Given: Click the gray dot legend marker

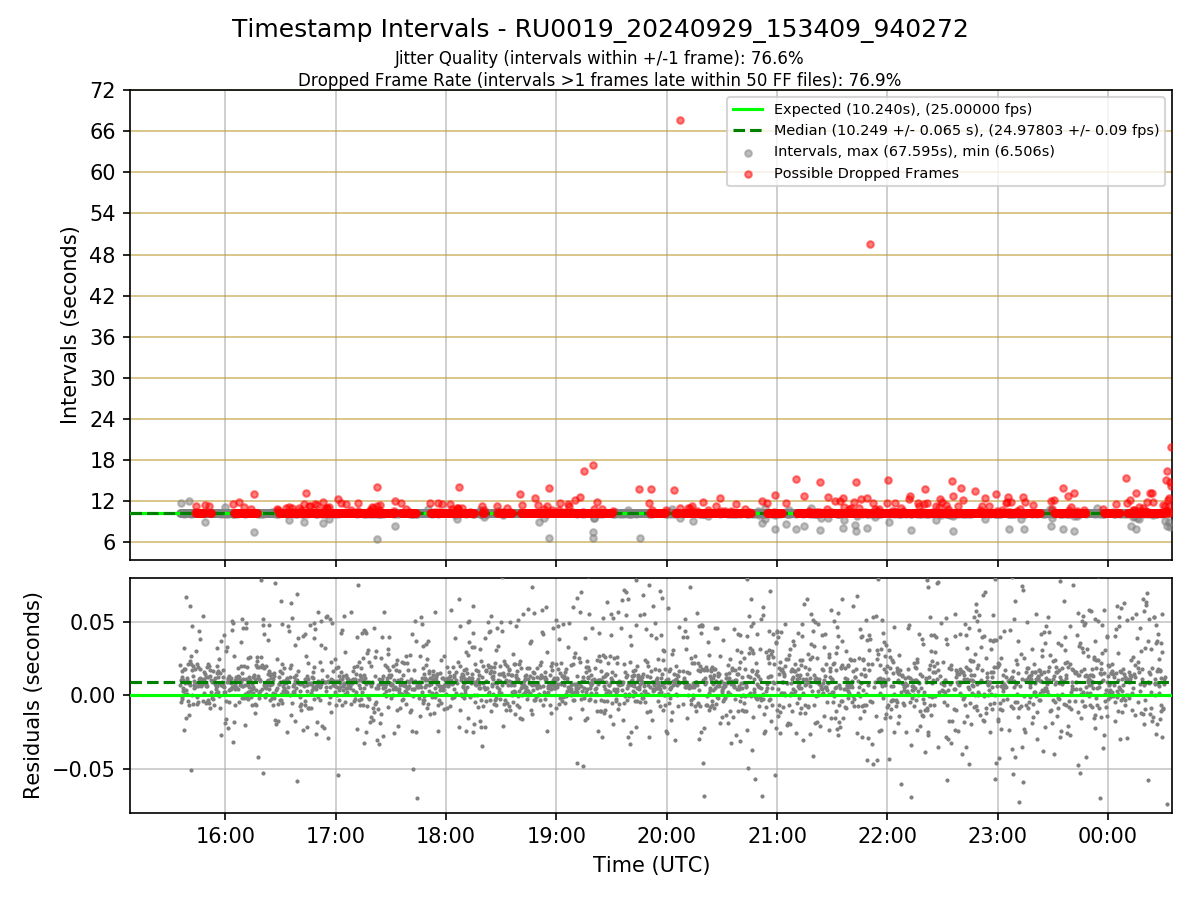Looking at the screenshot, I should coord(748,152).
